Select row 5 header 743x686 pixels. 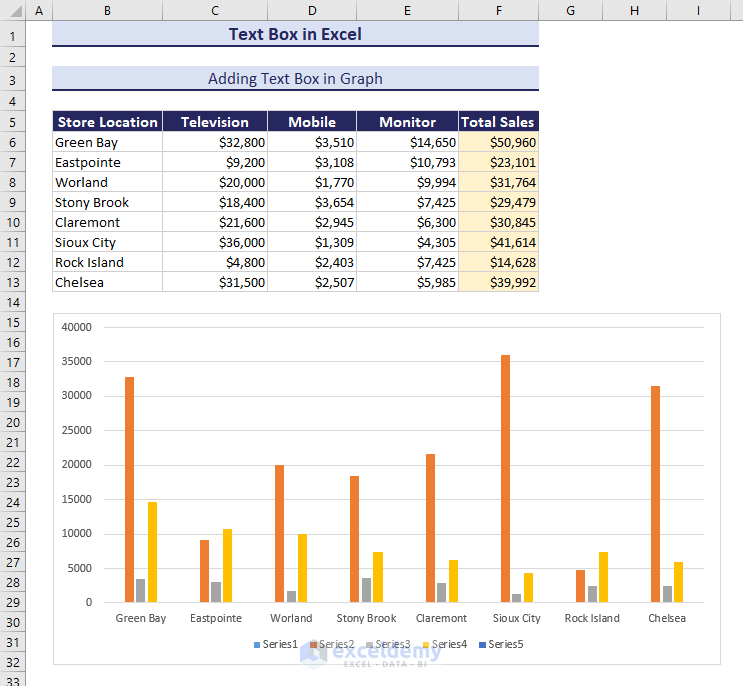tap(12, 122)
